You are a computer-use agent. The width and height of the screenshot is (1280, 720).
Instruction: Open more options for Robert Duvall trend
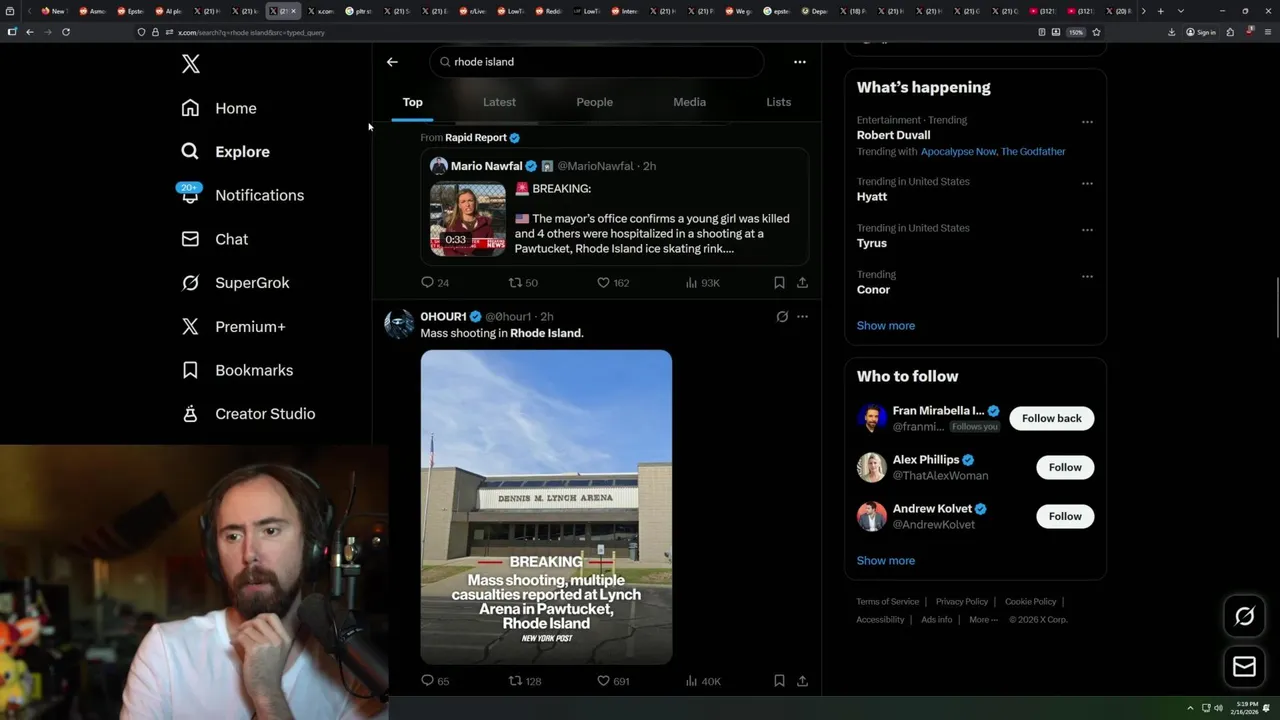point(1087,122)
